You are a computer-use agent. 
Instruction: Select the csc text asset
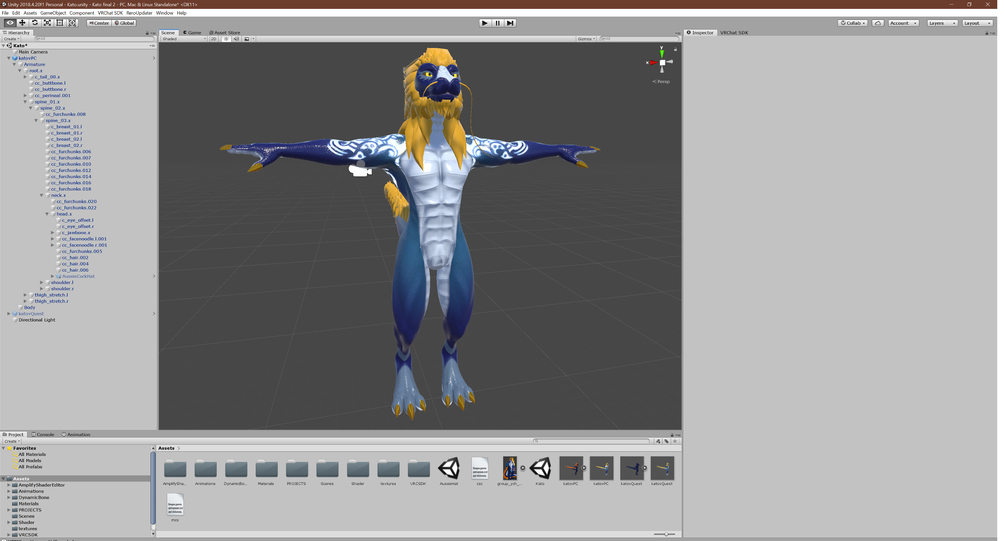[479, 469]
